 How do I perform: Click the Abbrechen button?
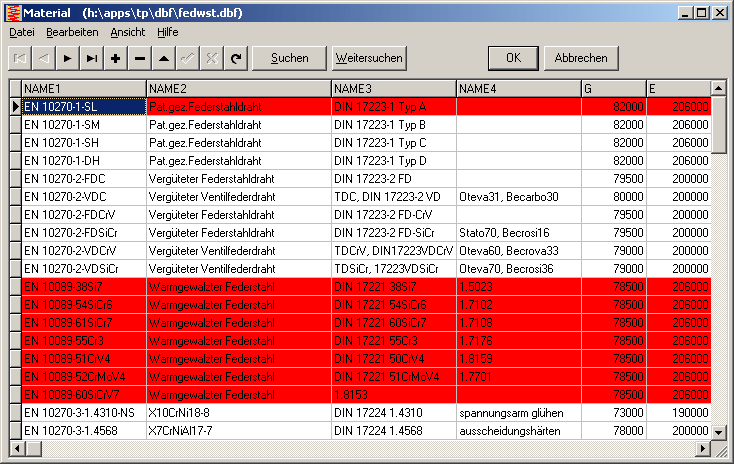(x=581, y=58)
